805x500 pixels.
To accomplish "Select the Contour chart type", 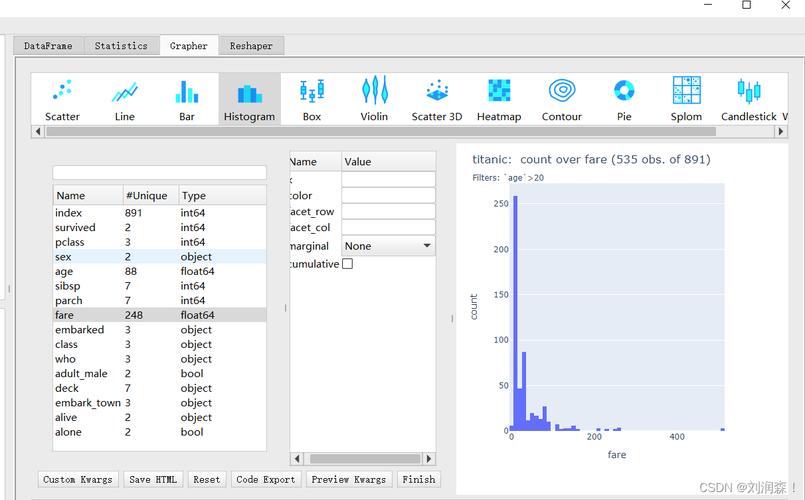I will click(562, 99).
